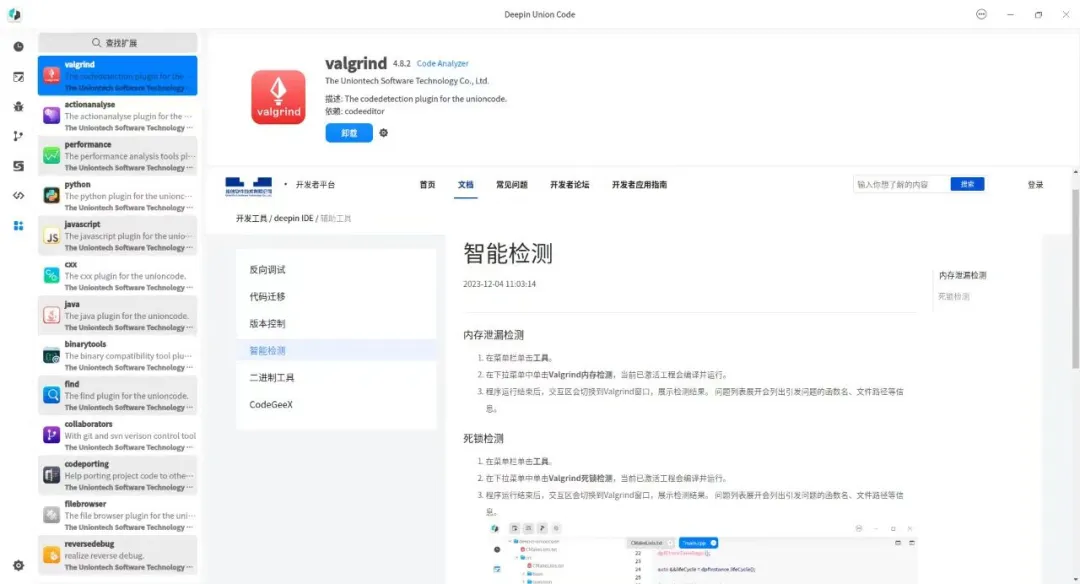Screen dimensions: 1080x584
Task: Select the binarytools plugin icon
Action: (x=52, y=355)
